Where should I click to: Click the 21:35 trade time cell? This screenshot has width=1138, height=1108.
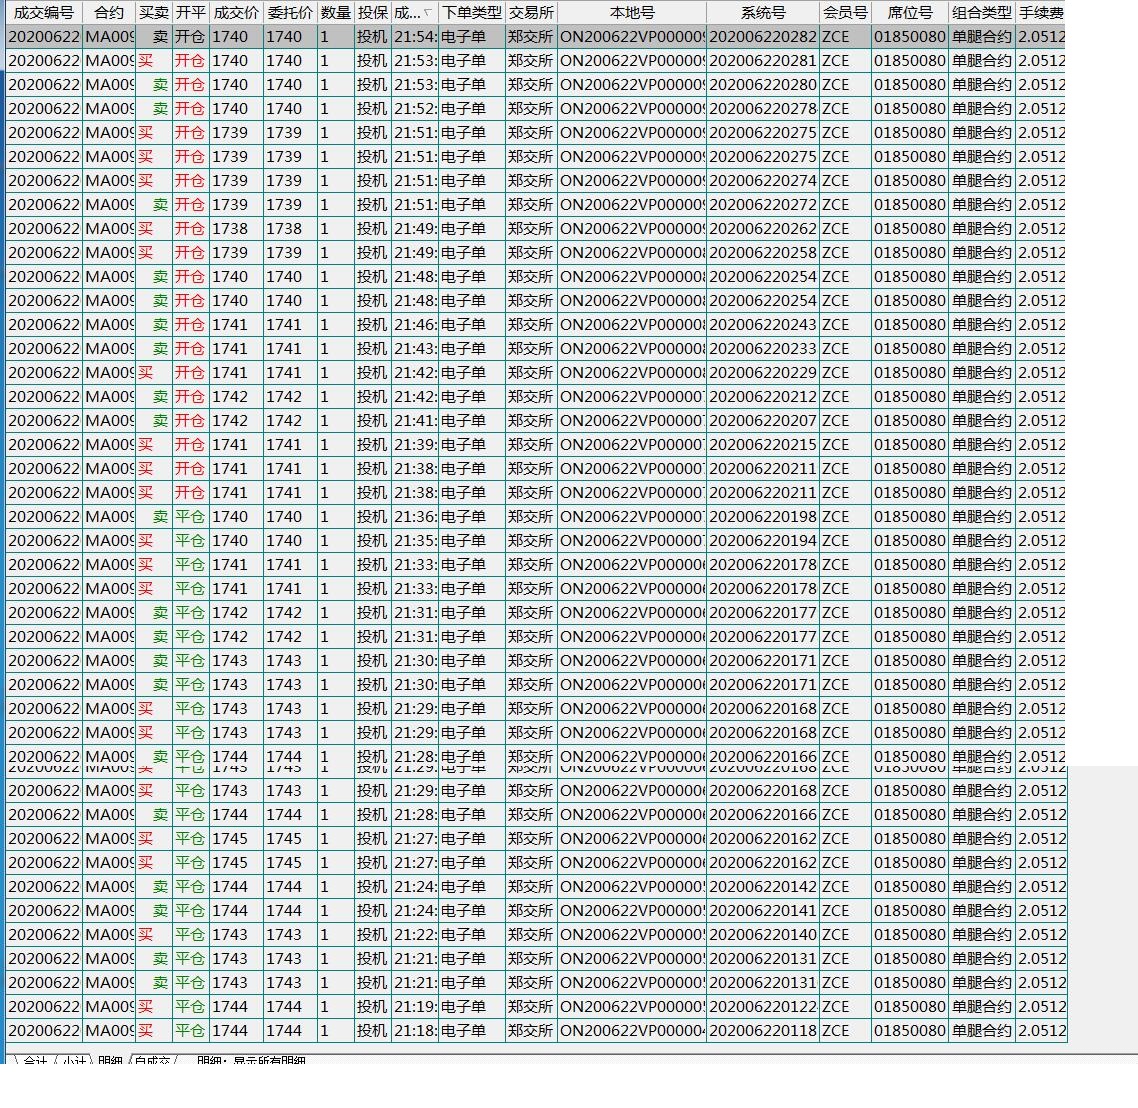pos(414,540)
